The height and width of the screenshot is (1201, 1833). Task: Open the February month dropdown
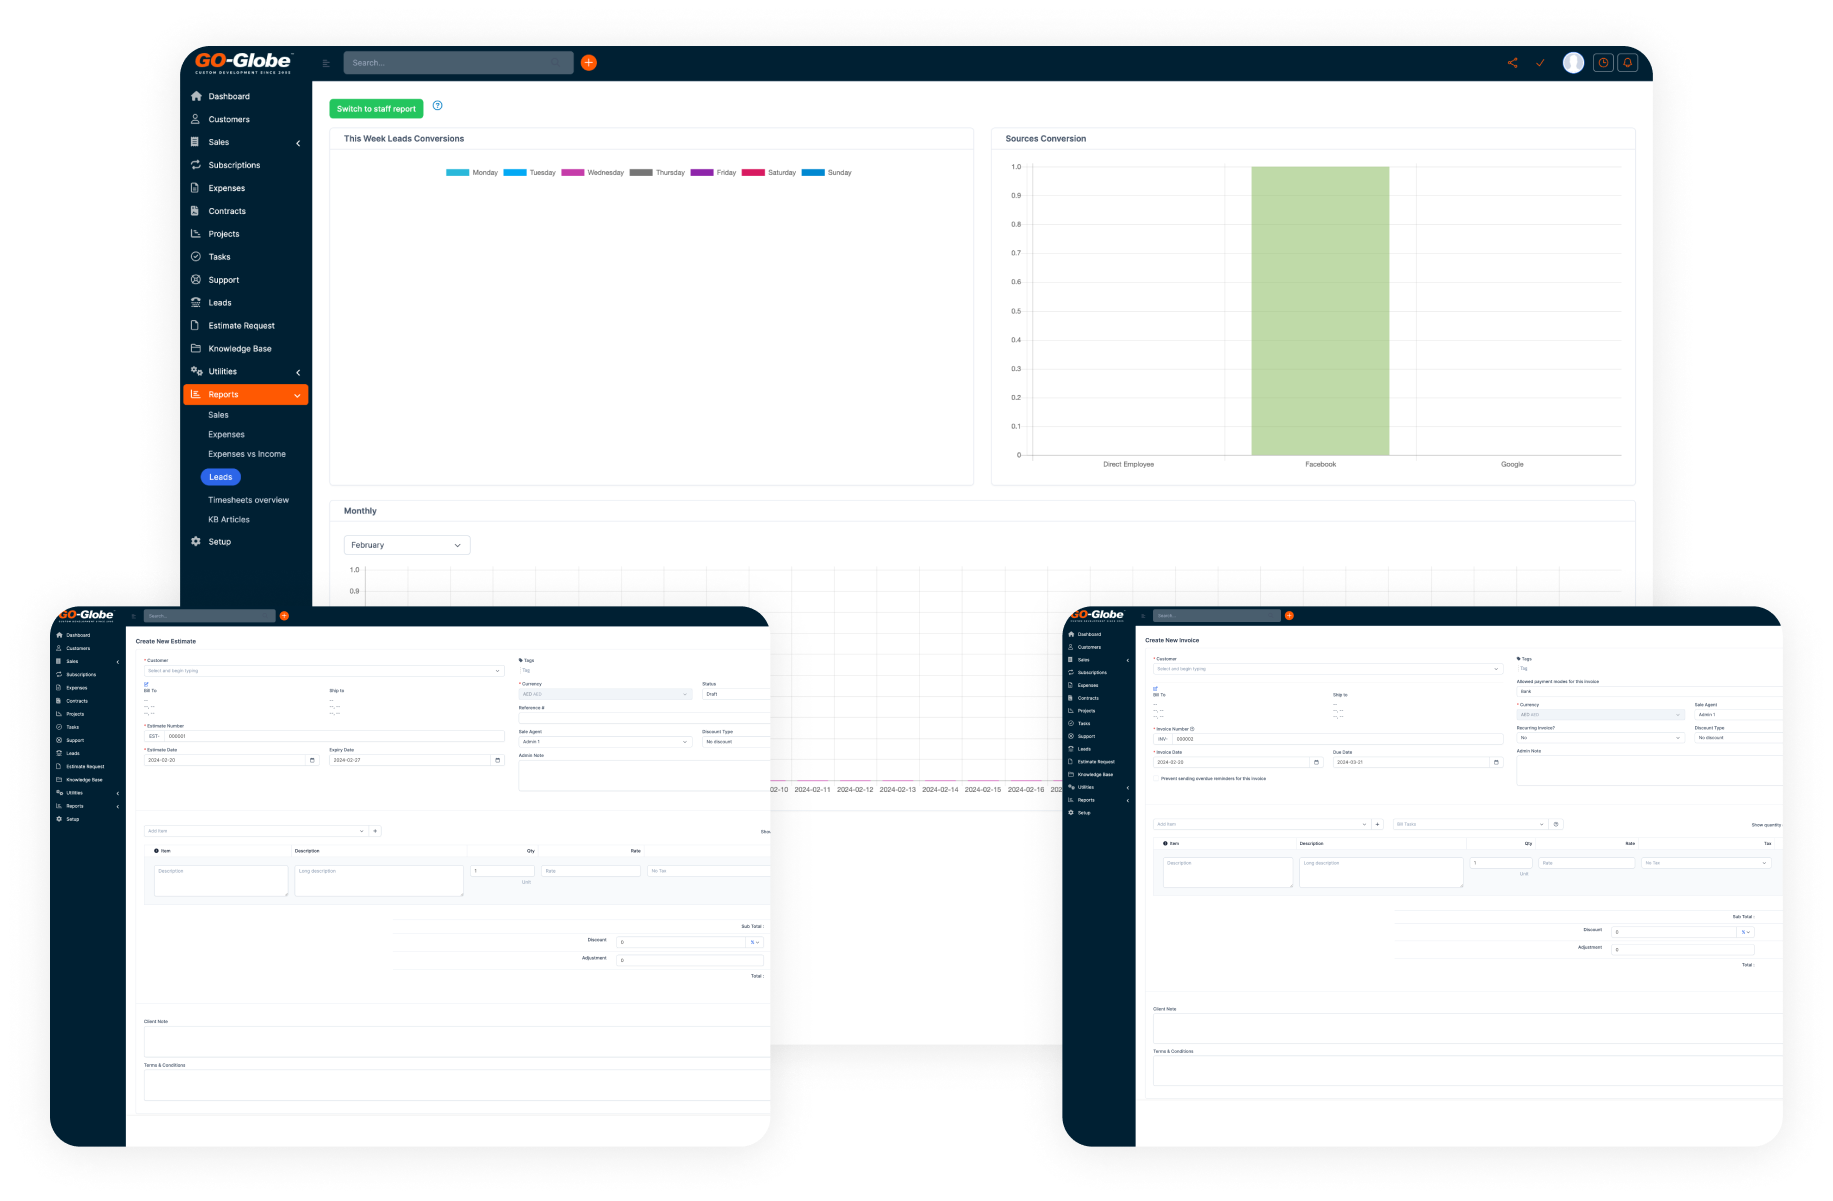pos(406,545)
